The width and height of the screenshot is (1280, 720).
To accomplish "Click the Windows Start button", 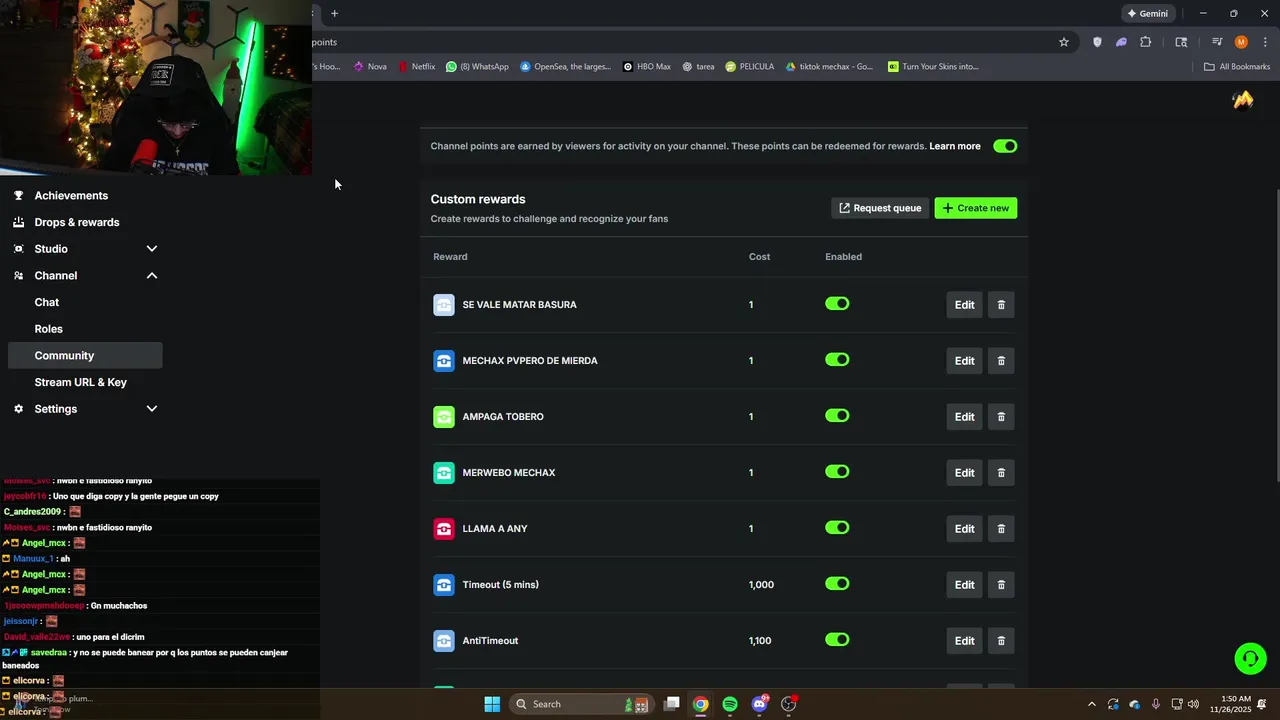I will tap(492, 704).
